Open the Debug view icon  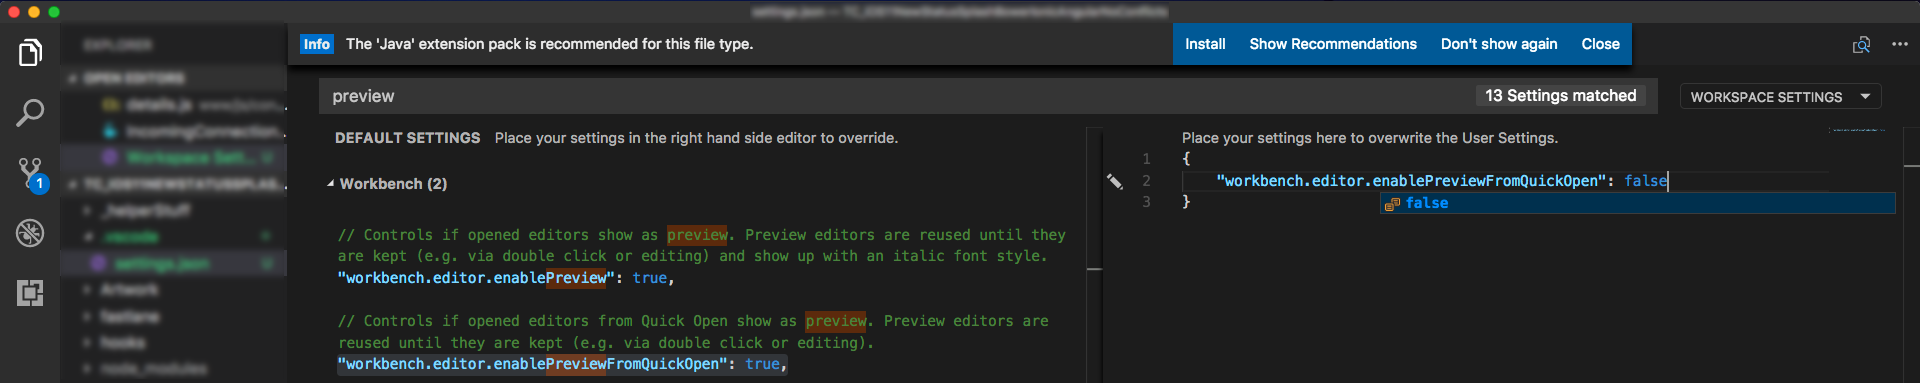[x=30, y=233]
